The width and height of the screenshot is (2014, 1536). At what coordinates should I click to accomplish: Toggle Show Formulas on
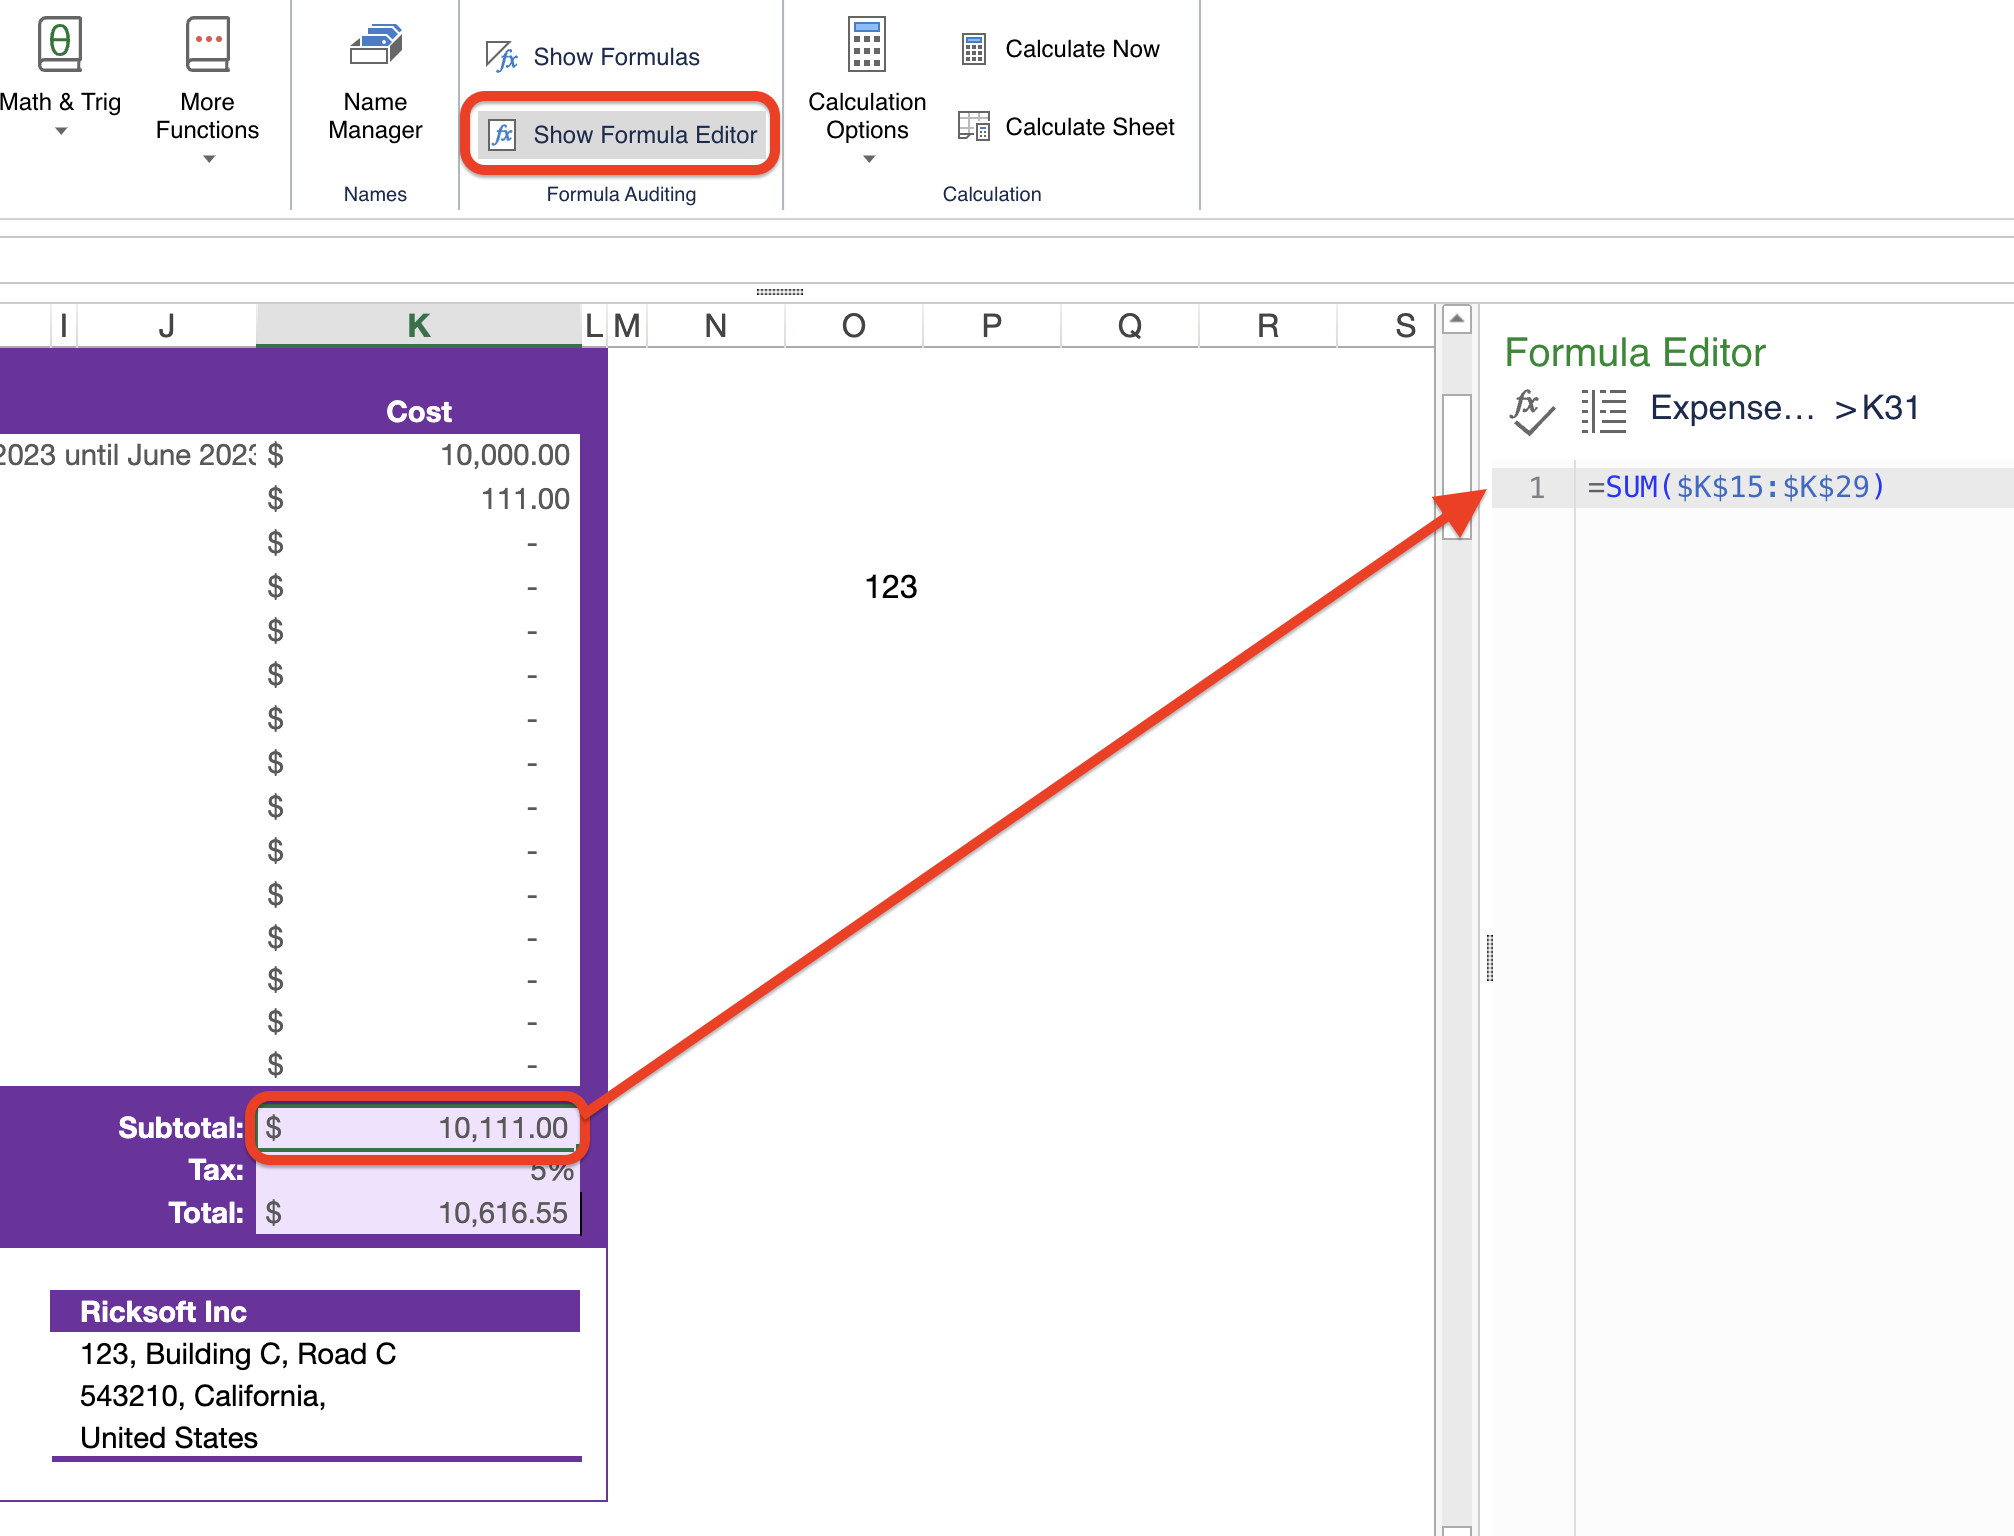[x=615, y=56]
